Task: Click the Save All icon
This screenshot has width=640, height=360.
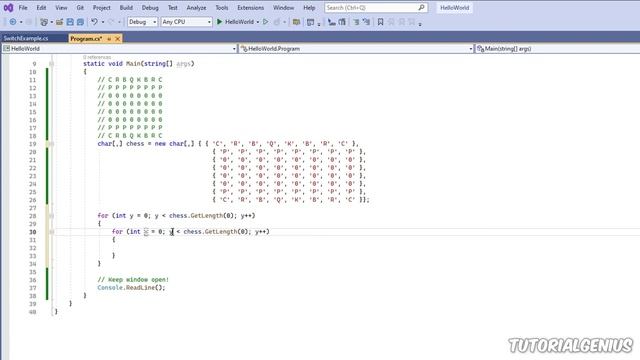Action: [80, 22]
